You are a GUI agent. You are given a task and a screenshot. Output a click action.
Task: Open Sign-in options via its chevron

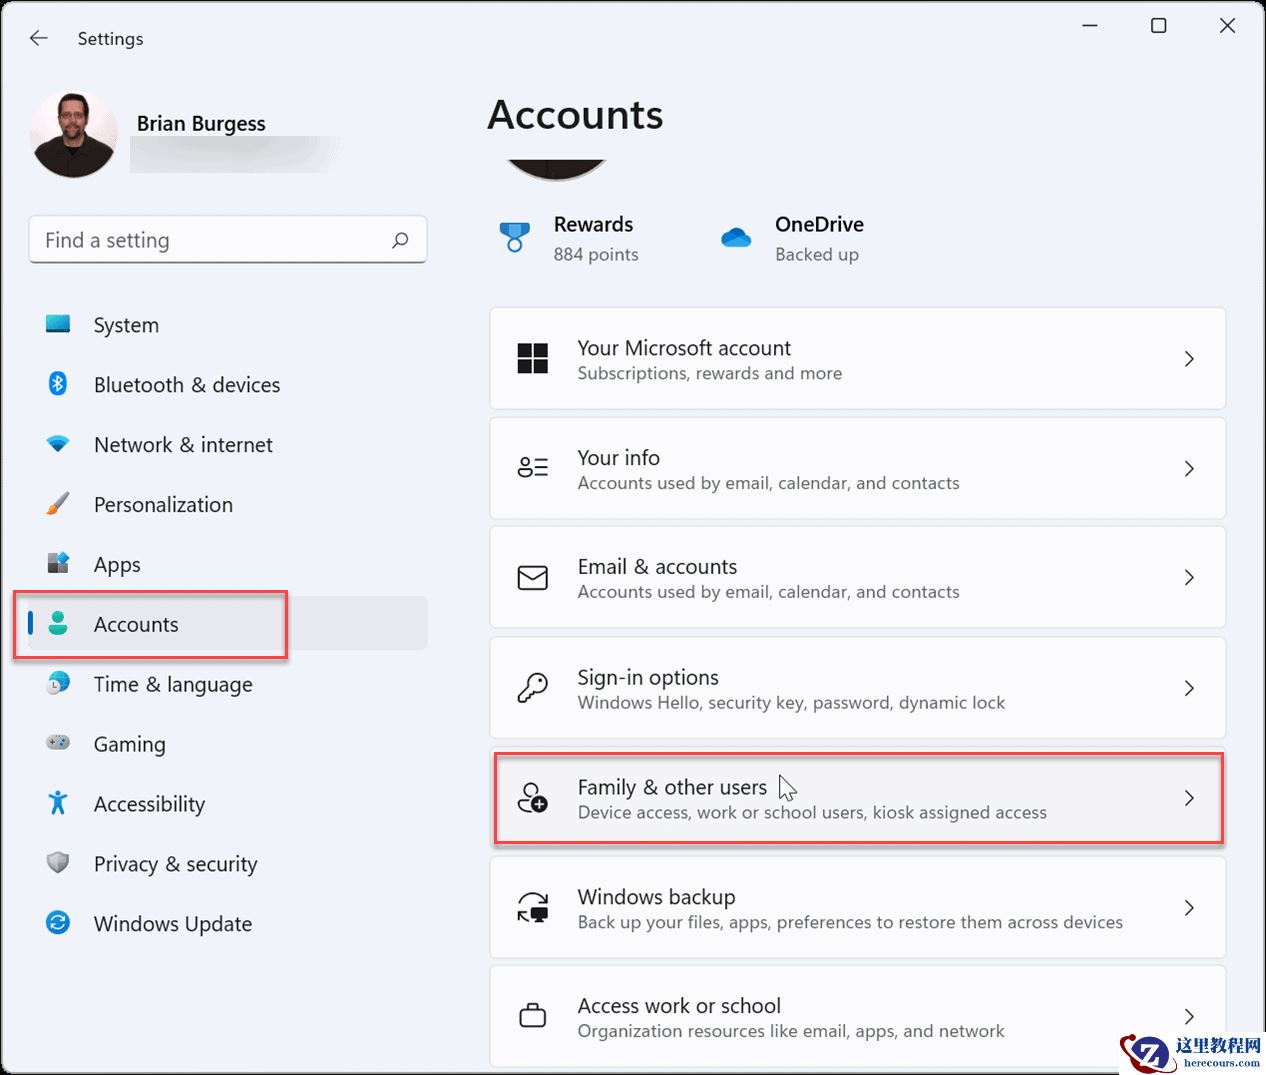pos(1189,688)
